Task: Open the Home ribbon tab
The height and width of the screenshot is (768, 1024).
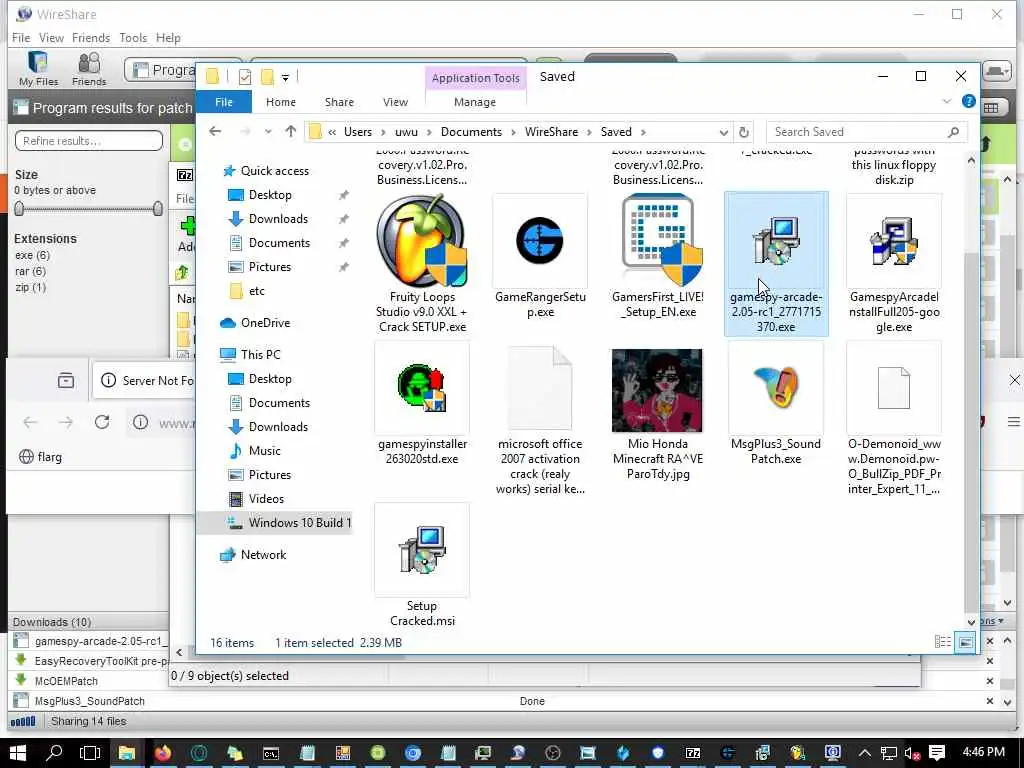Action: [x=281, y=102]
